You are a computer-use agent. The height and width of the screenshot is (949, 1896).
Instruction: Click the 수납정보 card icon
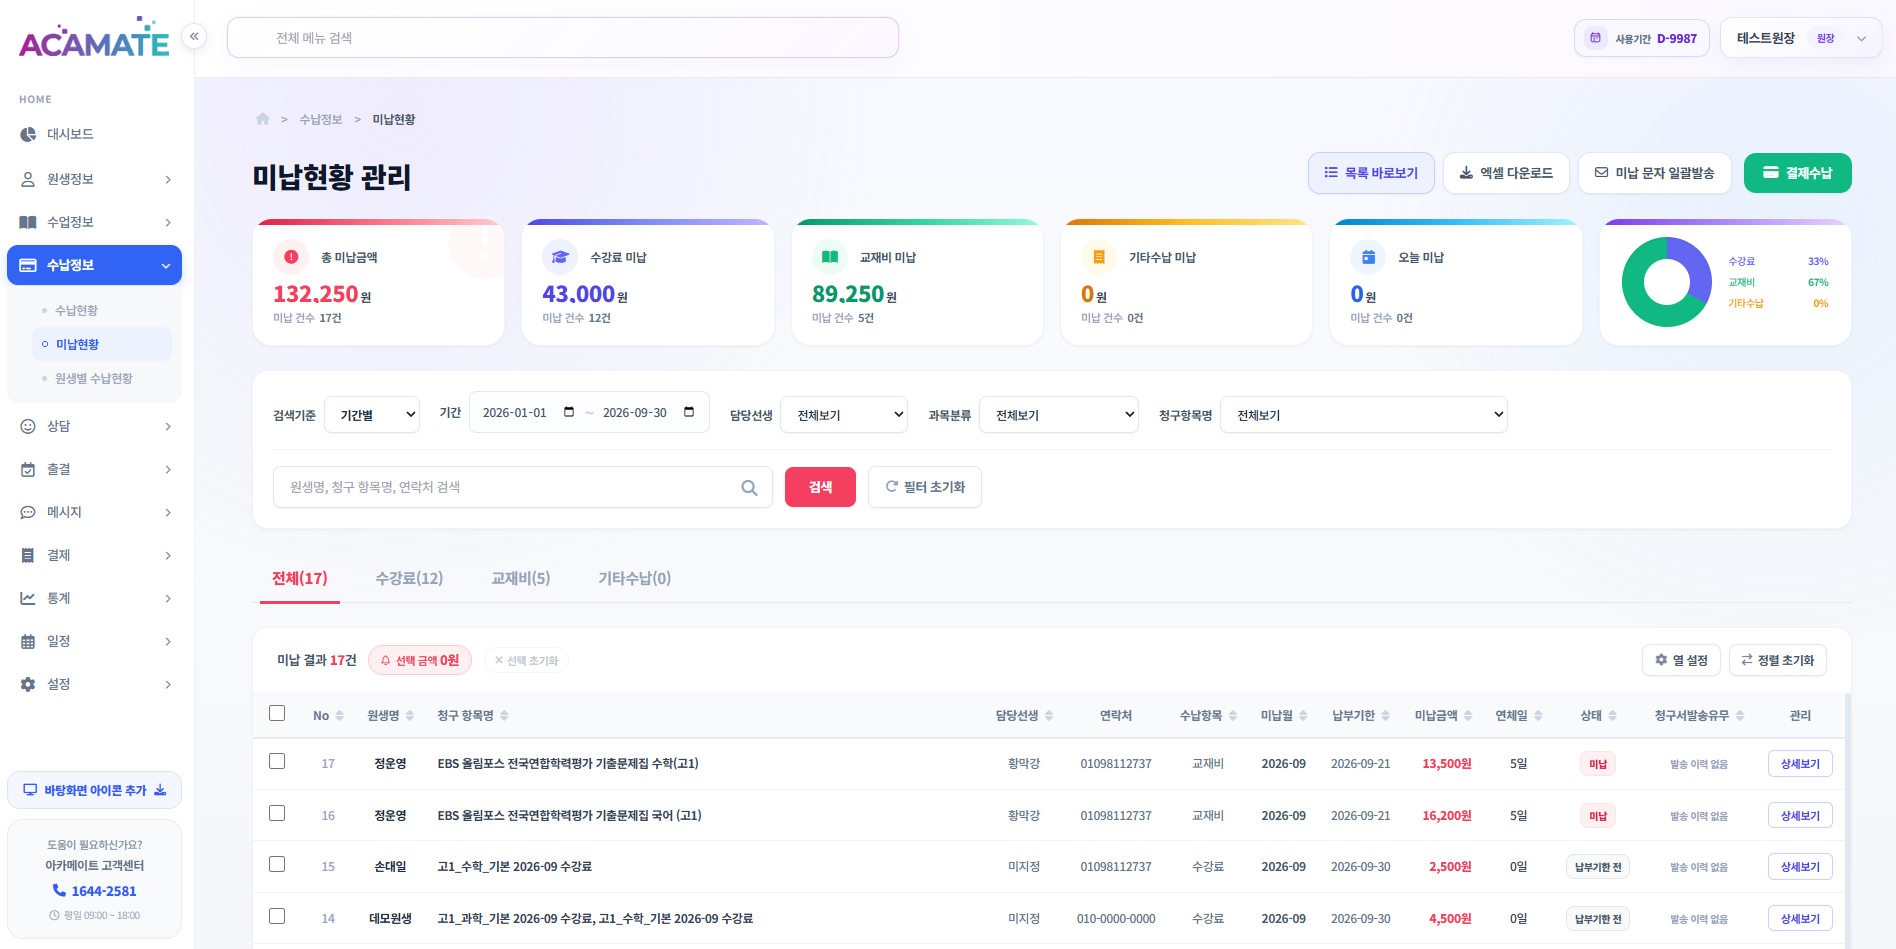28,265
